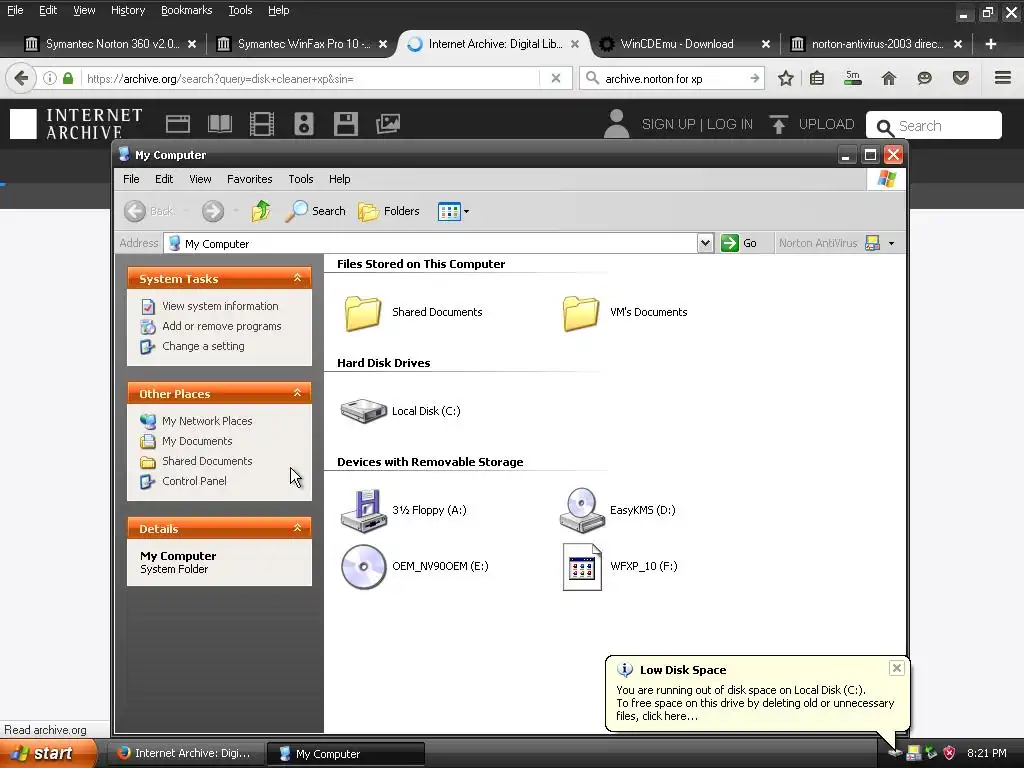The height and width of the screenshot is (768, 1024).
Task: Open the WFXP_10 (F:) drive
Action: pos(582,566)
